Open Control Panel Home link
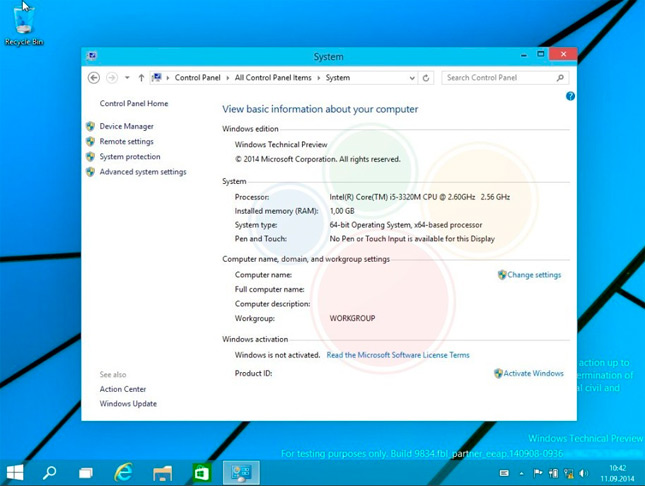Image resolution: width=645 pixels, height=486 pixels. coord(134,104)
